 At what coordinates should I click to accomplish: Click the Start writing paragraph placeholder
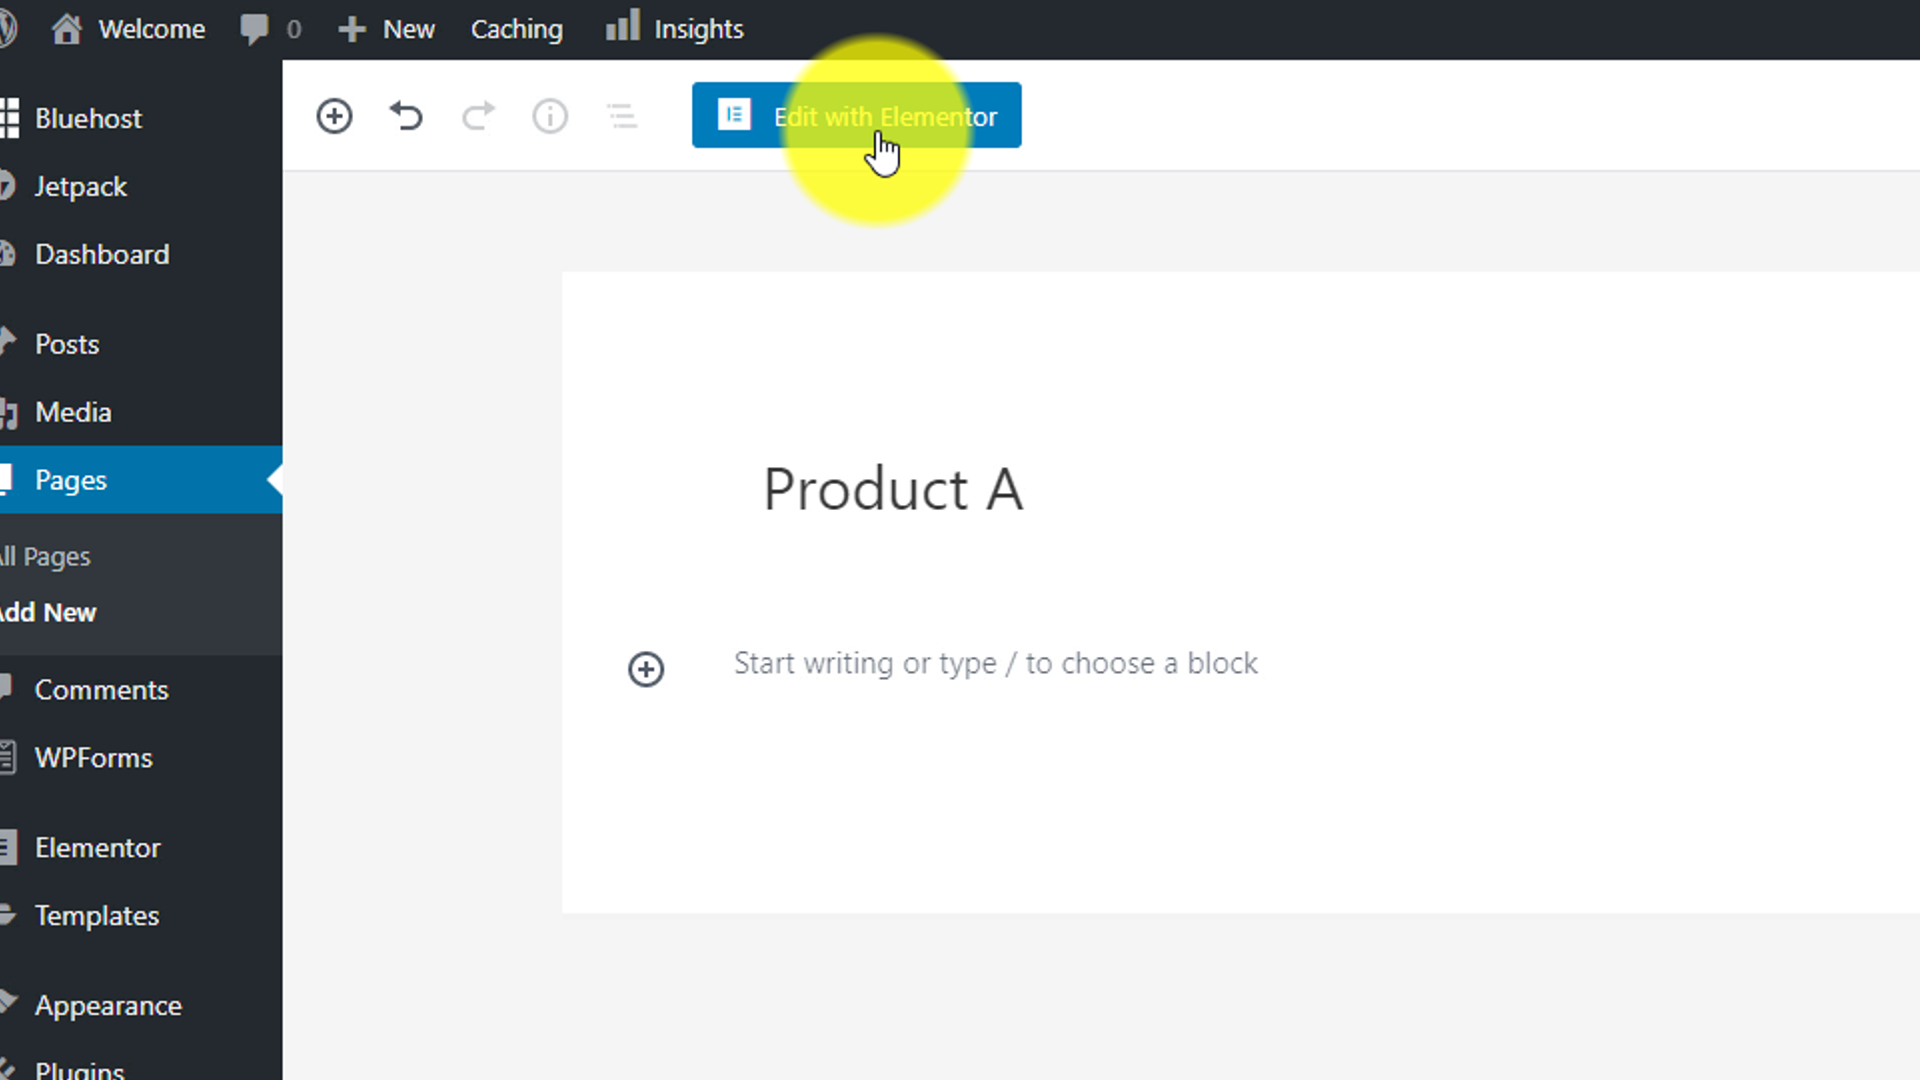pyautogui.click(x=995, y=663)
